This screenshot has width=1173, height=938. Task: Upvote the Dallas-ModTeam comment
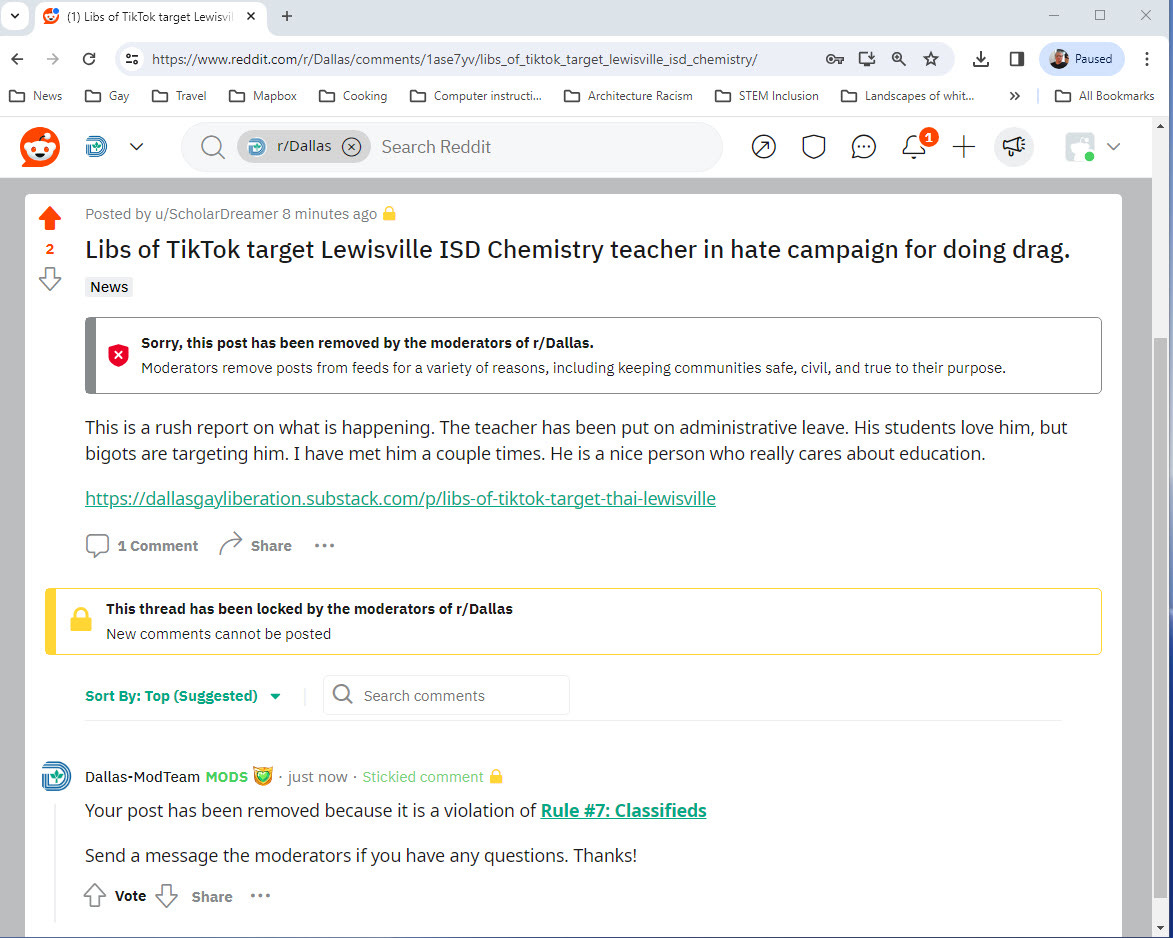pos(95,895)
